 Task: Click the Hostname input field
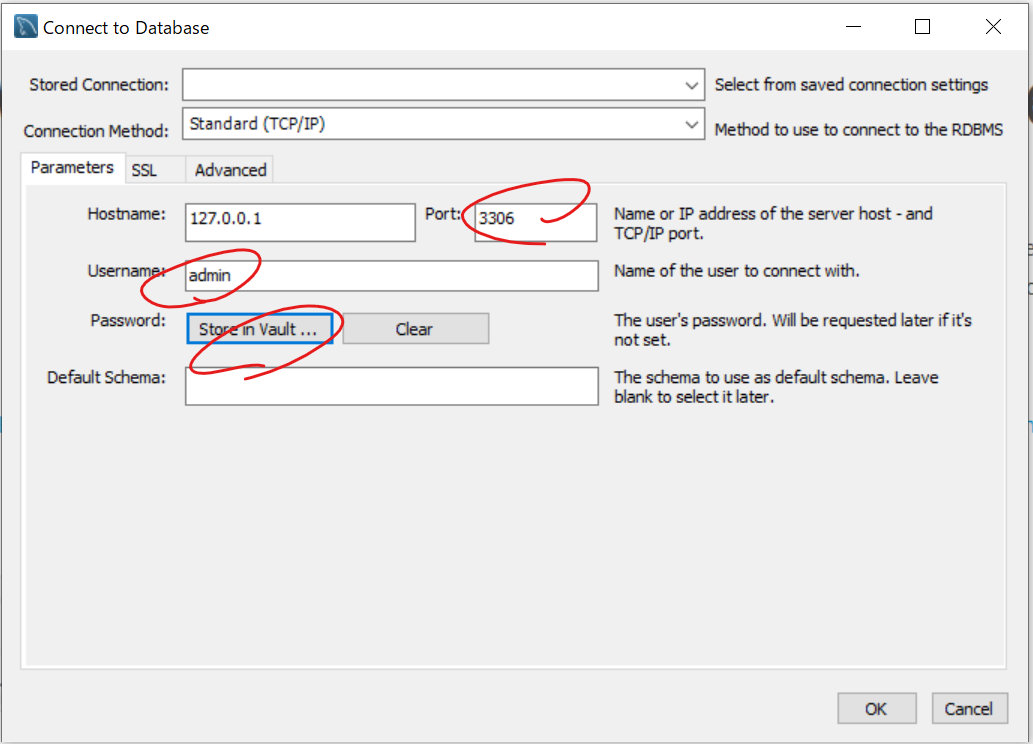point(300,222)
